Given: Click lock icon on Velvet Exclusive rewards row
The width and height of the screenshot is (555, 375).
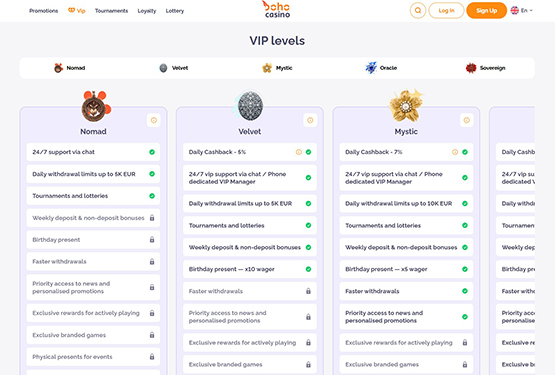Looking at the screenshot, I should coord(308,343).
